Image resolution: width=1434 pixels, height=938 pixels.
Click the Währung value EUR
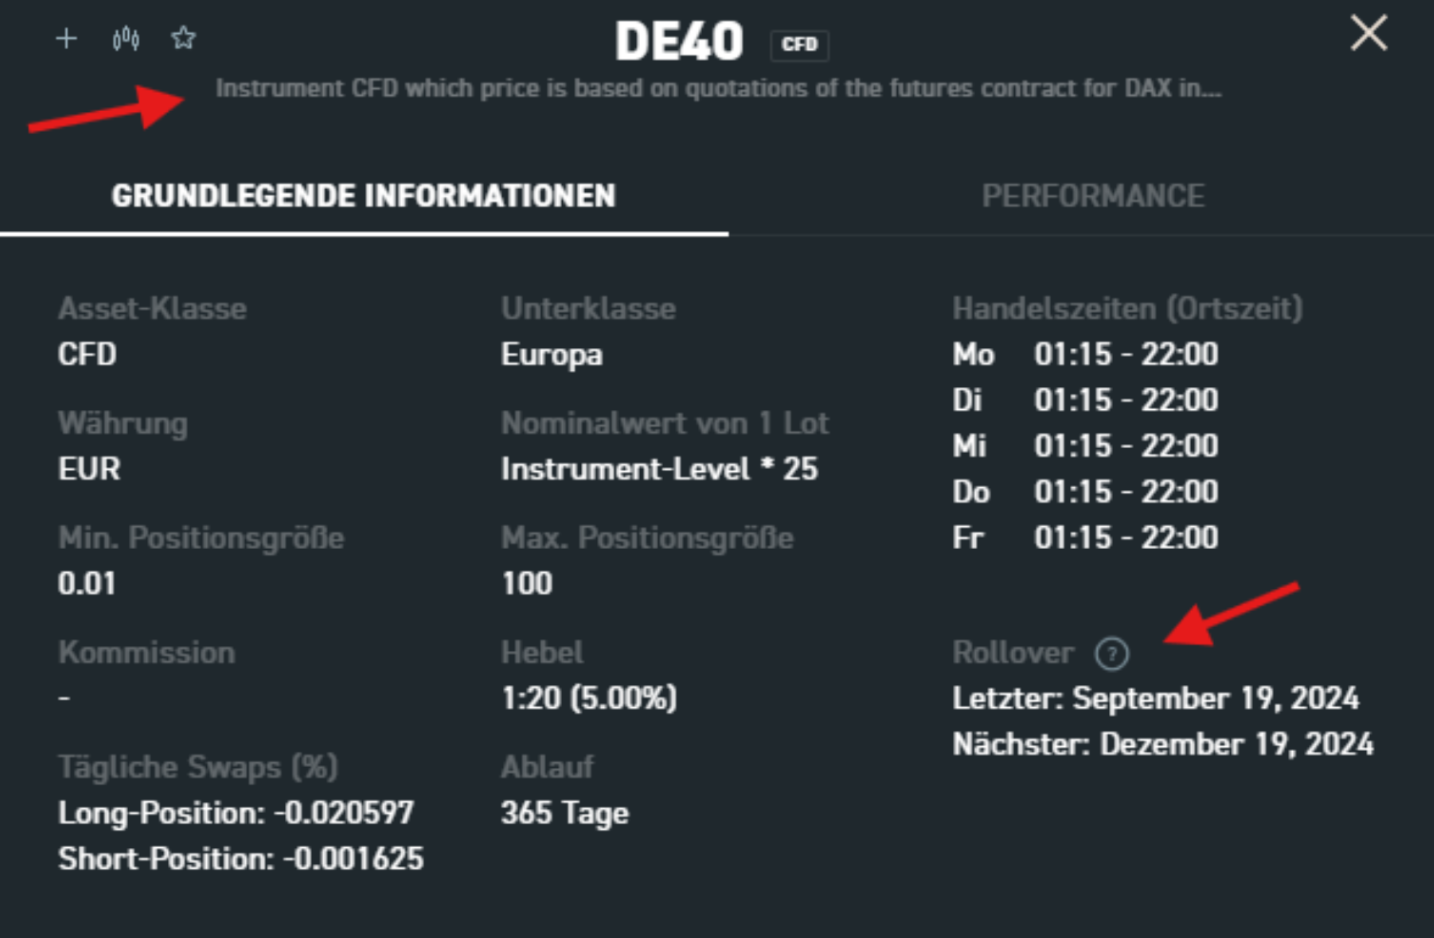[x=88, y=468]
